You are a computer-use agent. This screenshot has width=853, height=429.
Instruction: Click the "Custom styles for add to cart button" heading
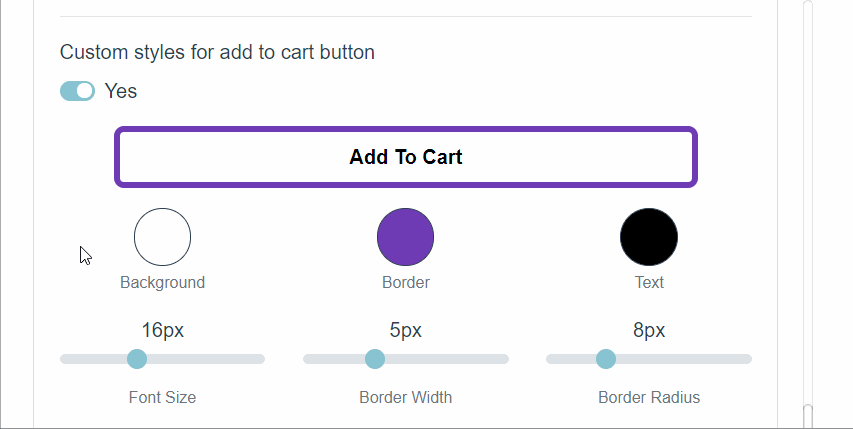tap(217, 52)
